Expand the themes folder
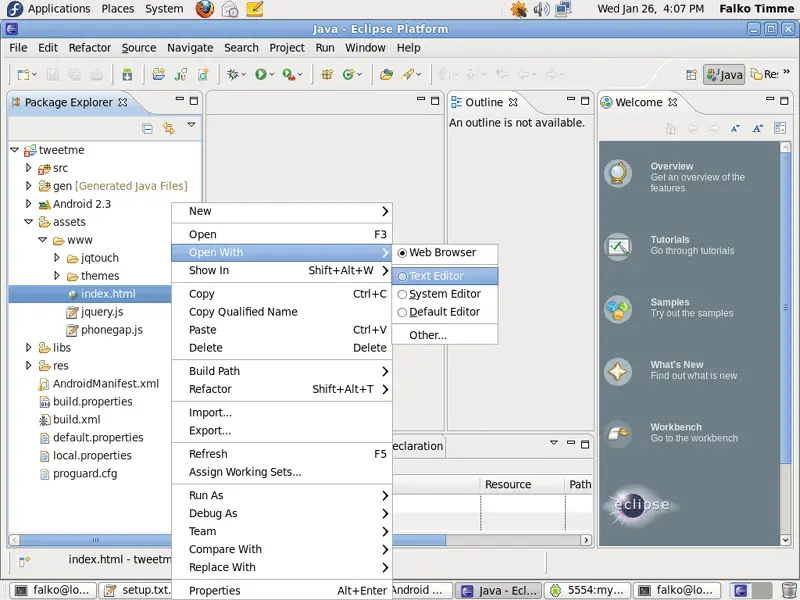The image size is (800, 600). tap(57, 275)
